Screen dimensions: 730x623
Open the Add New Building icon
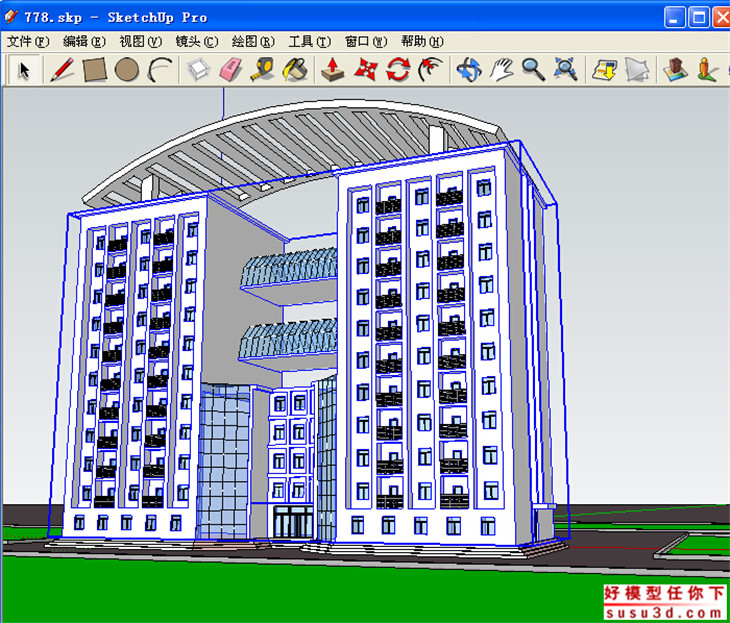pyautogui.click(x=675, y=70)
